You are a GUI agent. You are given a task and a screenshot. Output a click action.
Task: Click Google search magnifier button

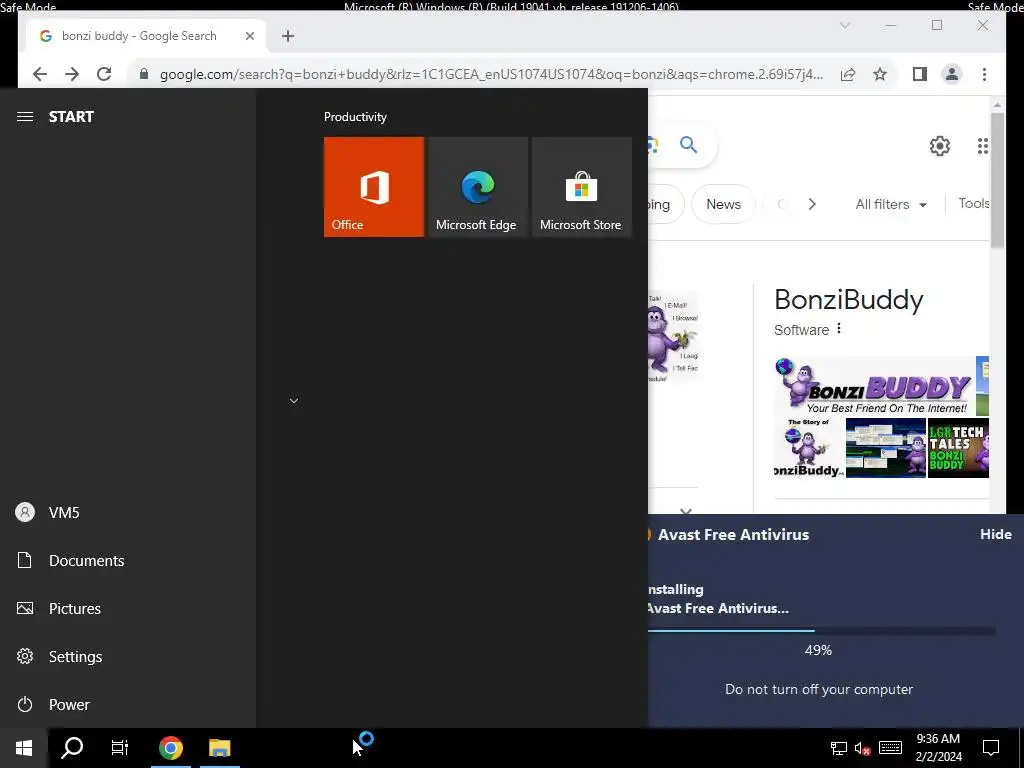coord(688,144)
